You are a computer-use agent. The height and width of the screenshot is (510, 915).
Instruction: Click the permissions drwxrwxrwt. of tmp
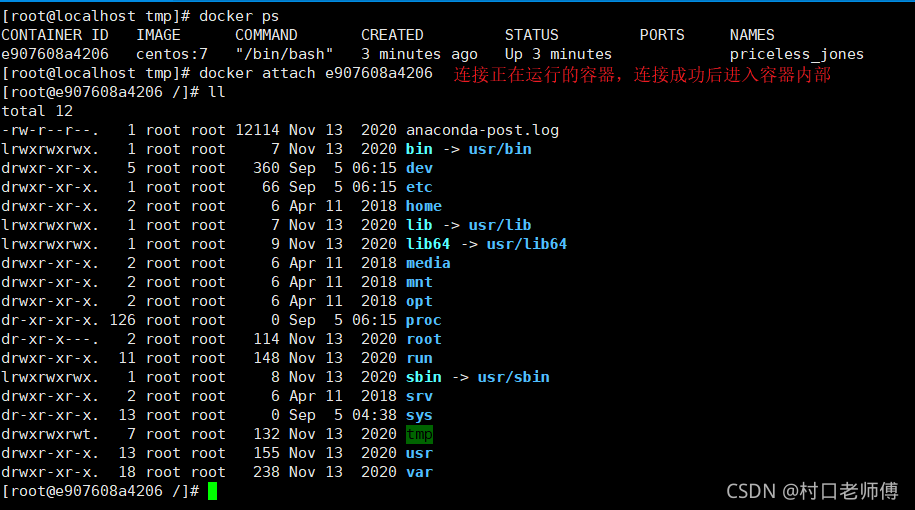coord(50,434)
